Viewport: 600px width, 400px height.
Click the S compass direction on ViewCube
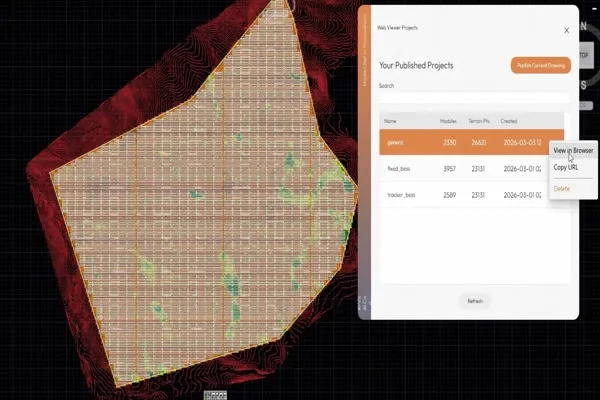coord(584,85)
